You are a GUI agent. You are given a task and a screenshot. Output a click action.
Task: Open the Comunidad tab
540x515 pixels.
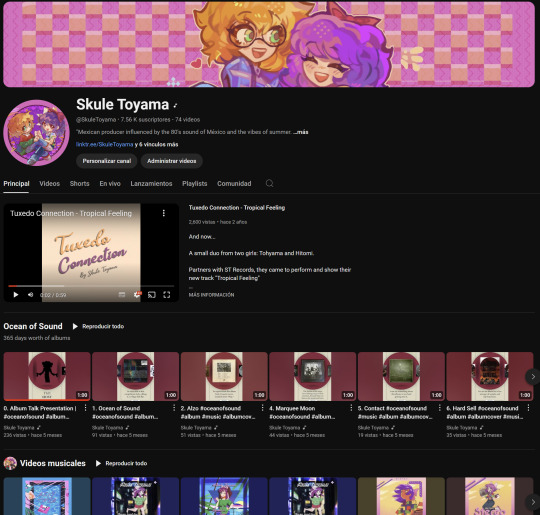tap(234, 184)
